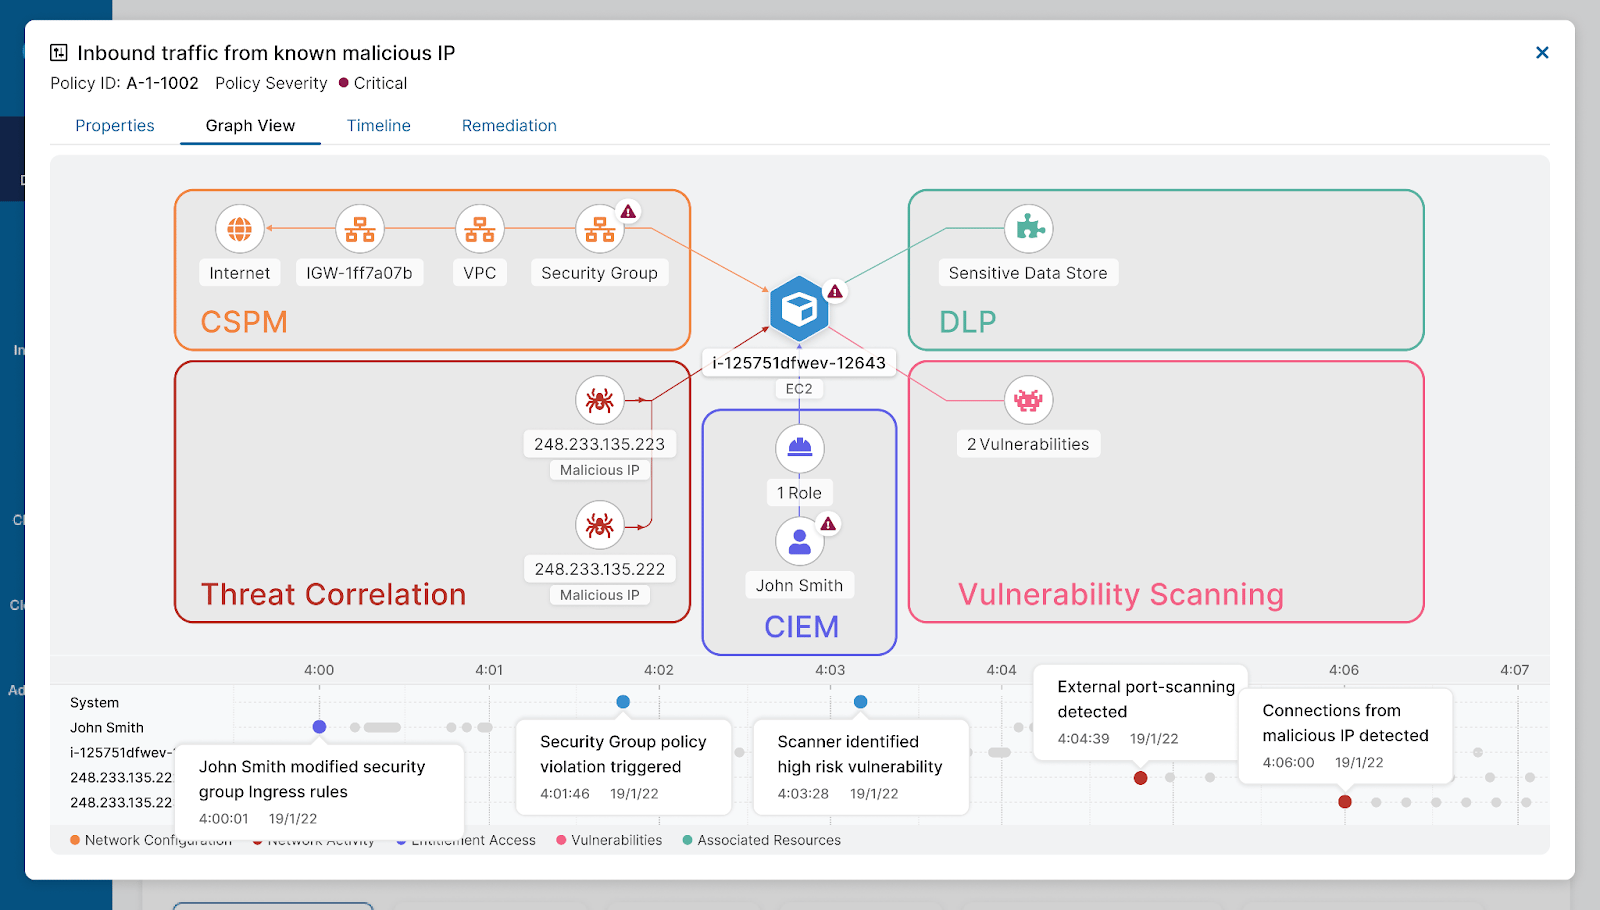Open the Remediation tab

(x=508, y=125)
